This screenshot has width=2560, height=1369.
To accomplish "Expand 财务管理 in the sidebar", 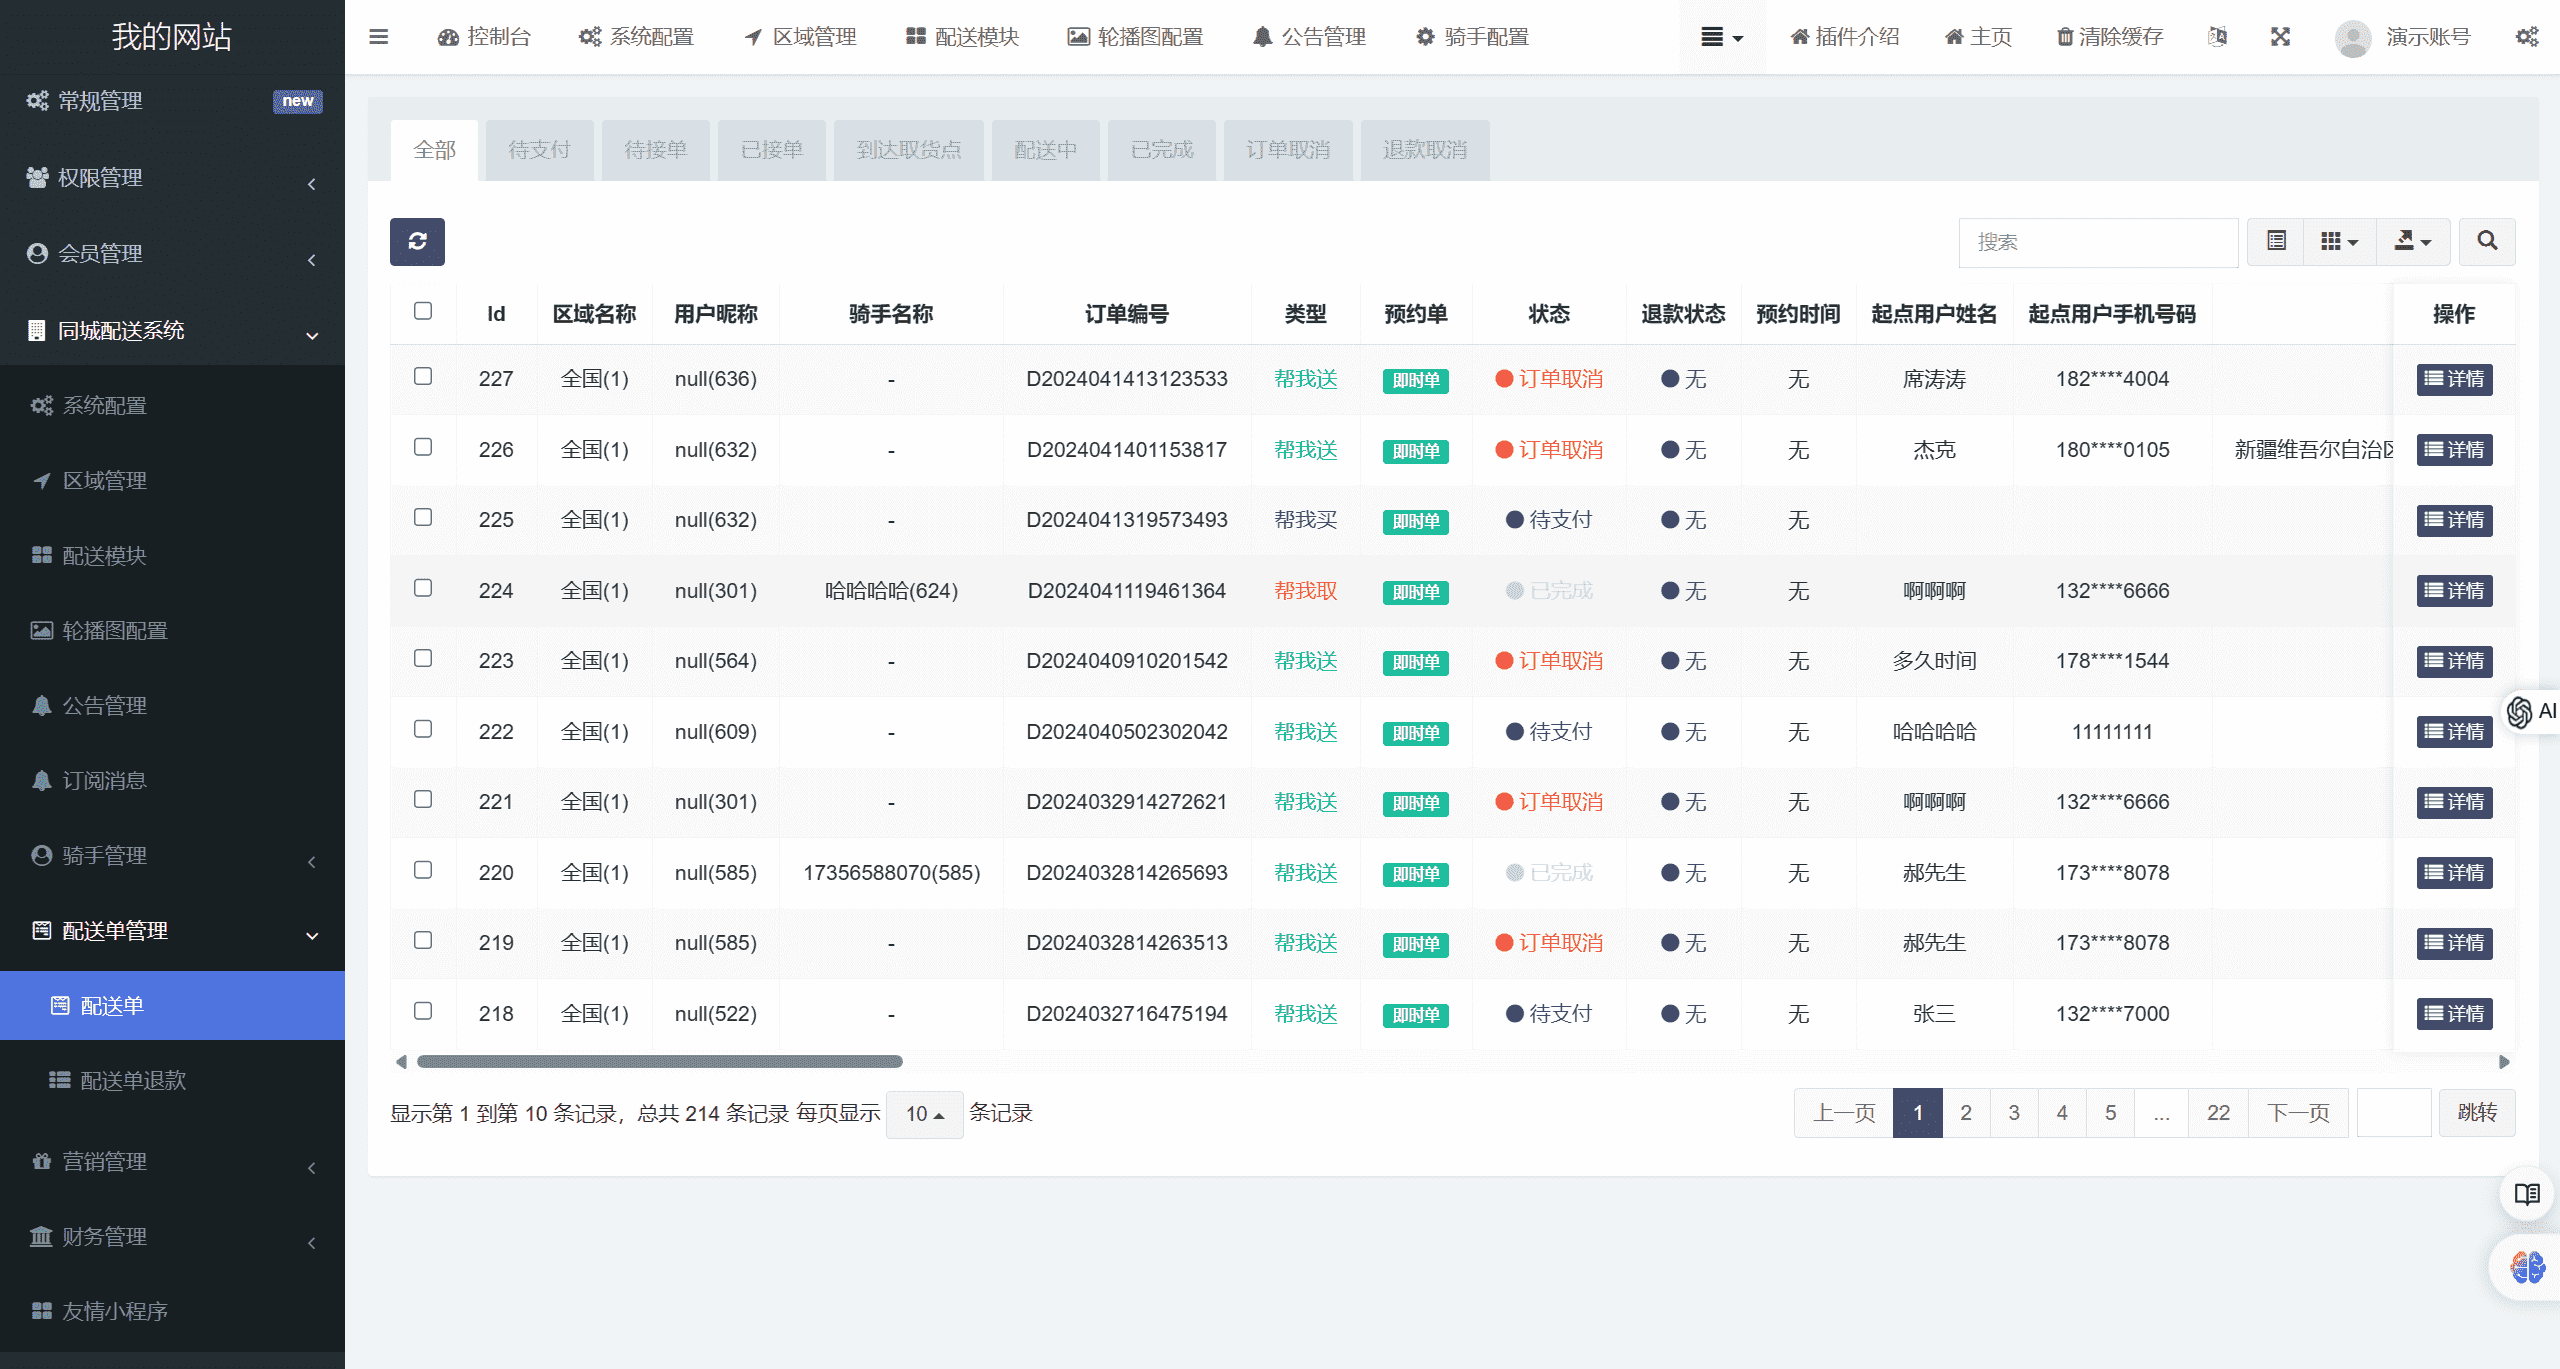I will 172,1237.
